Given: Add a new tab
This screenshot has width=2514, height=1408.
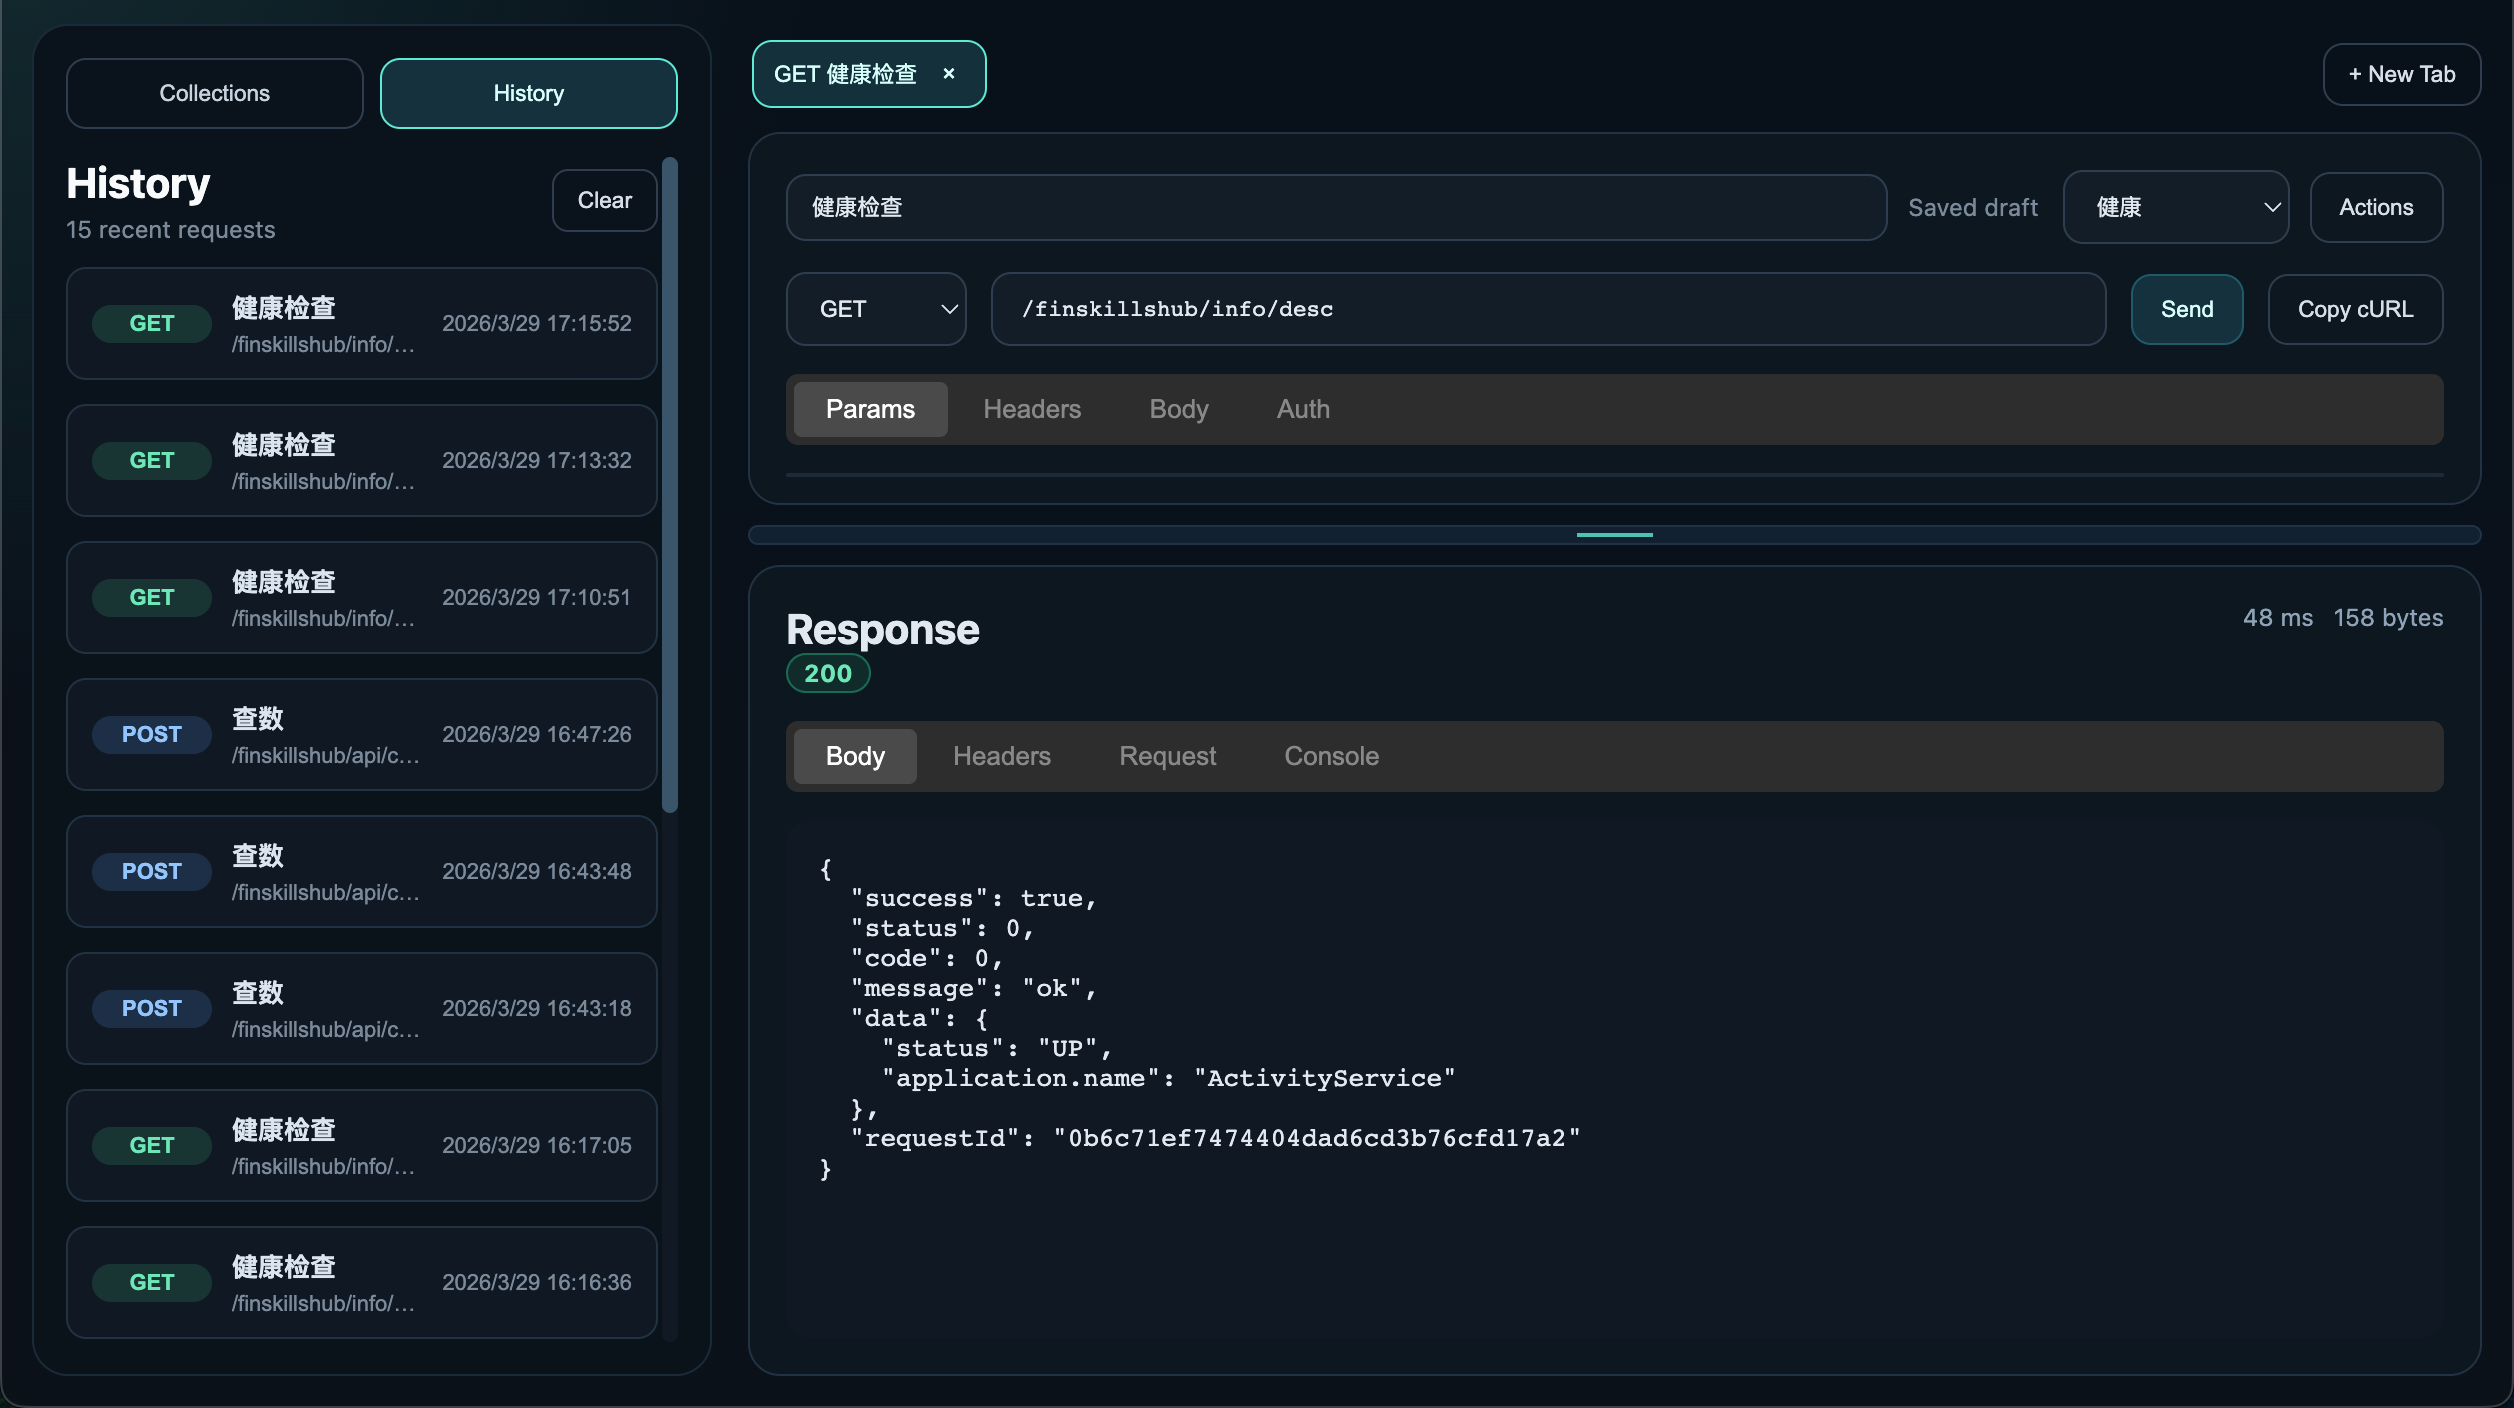Looking at the screenshot, I should [2401, 74].
